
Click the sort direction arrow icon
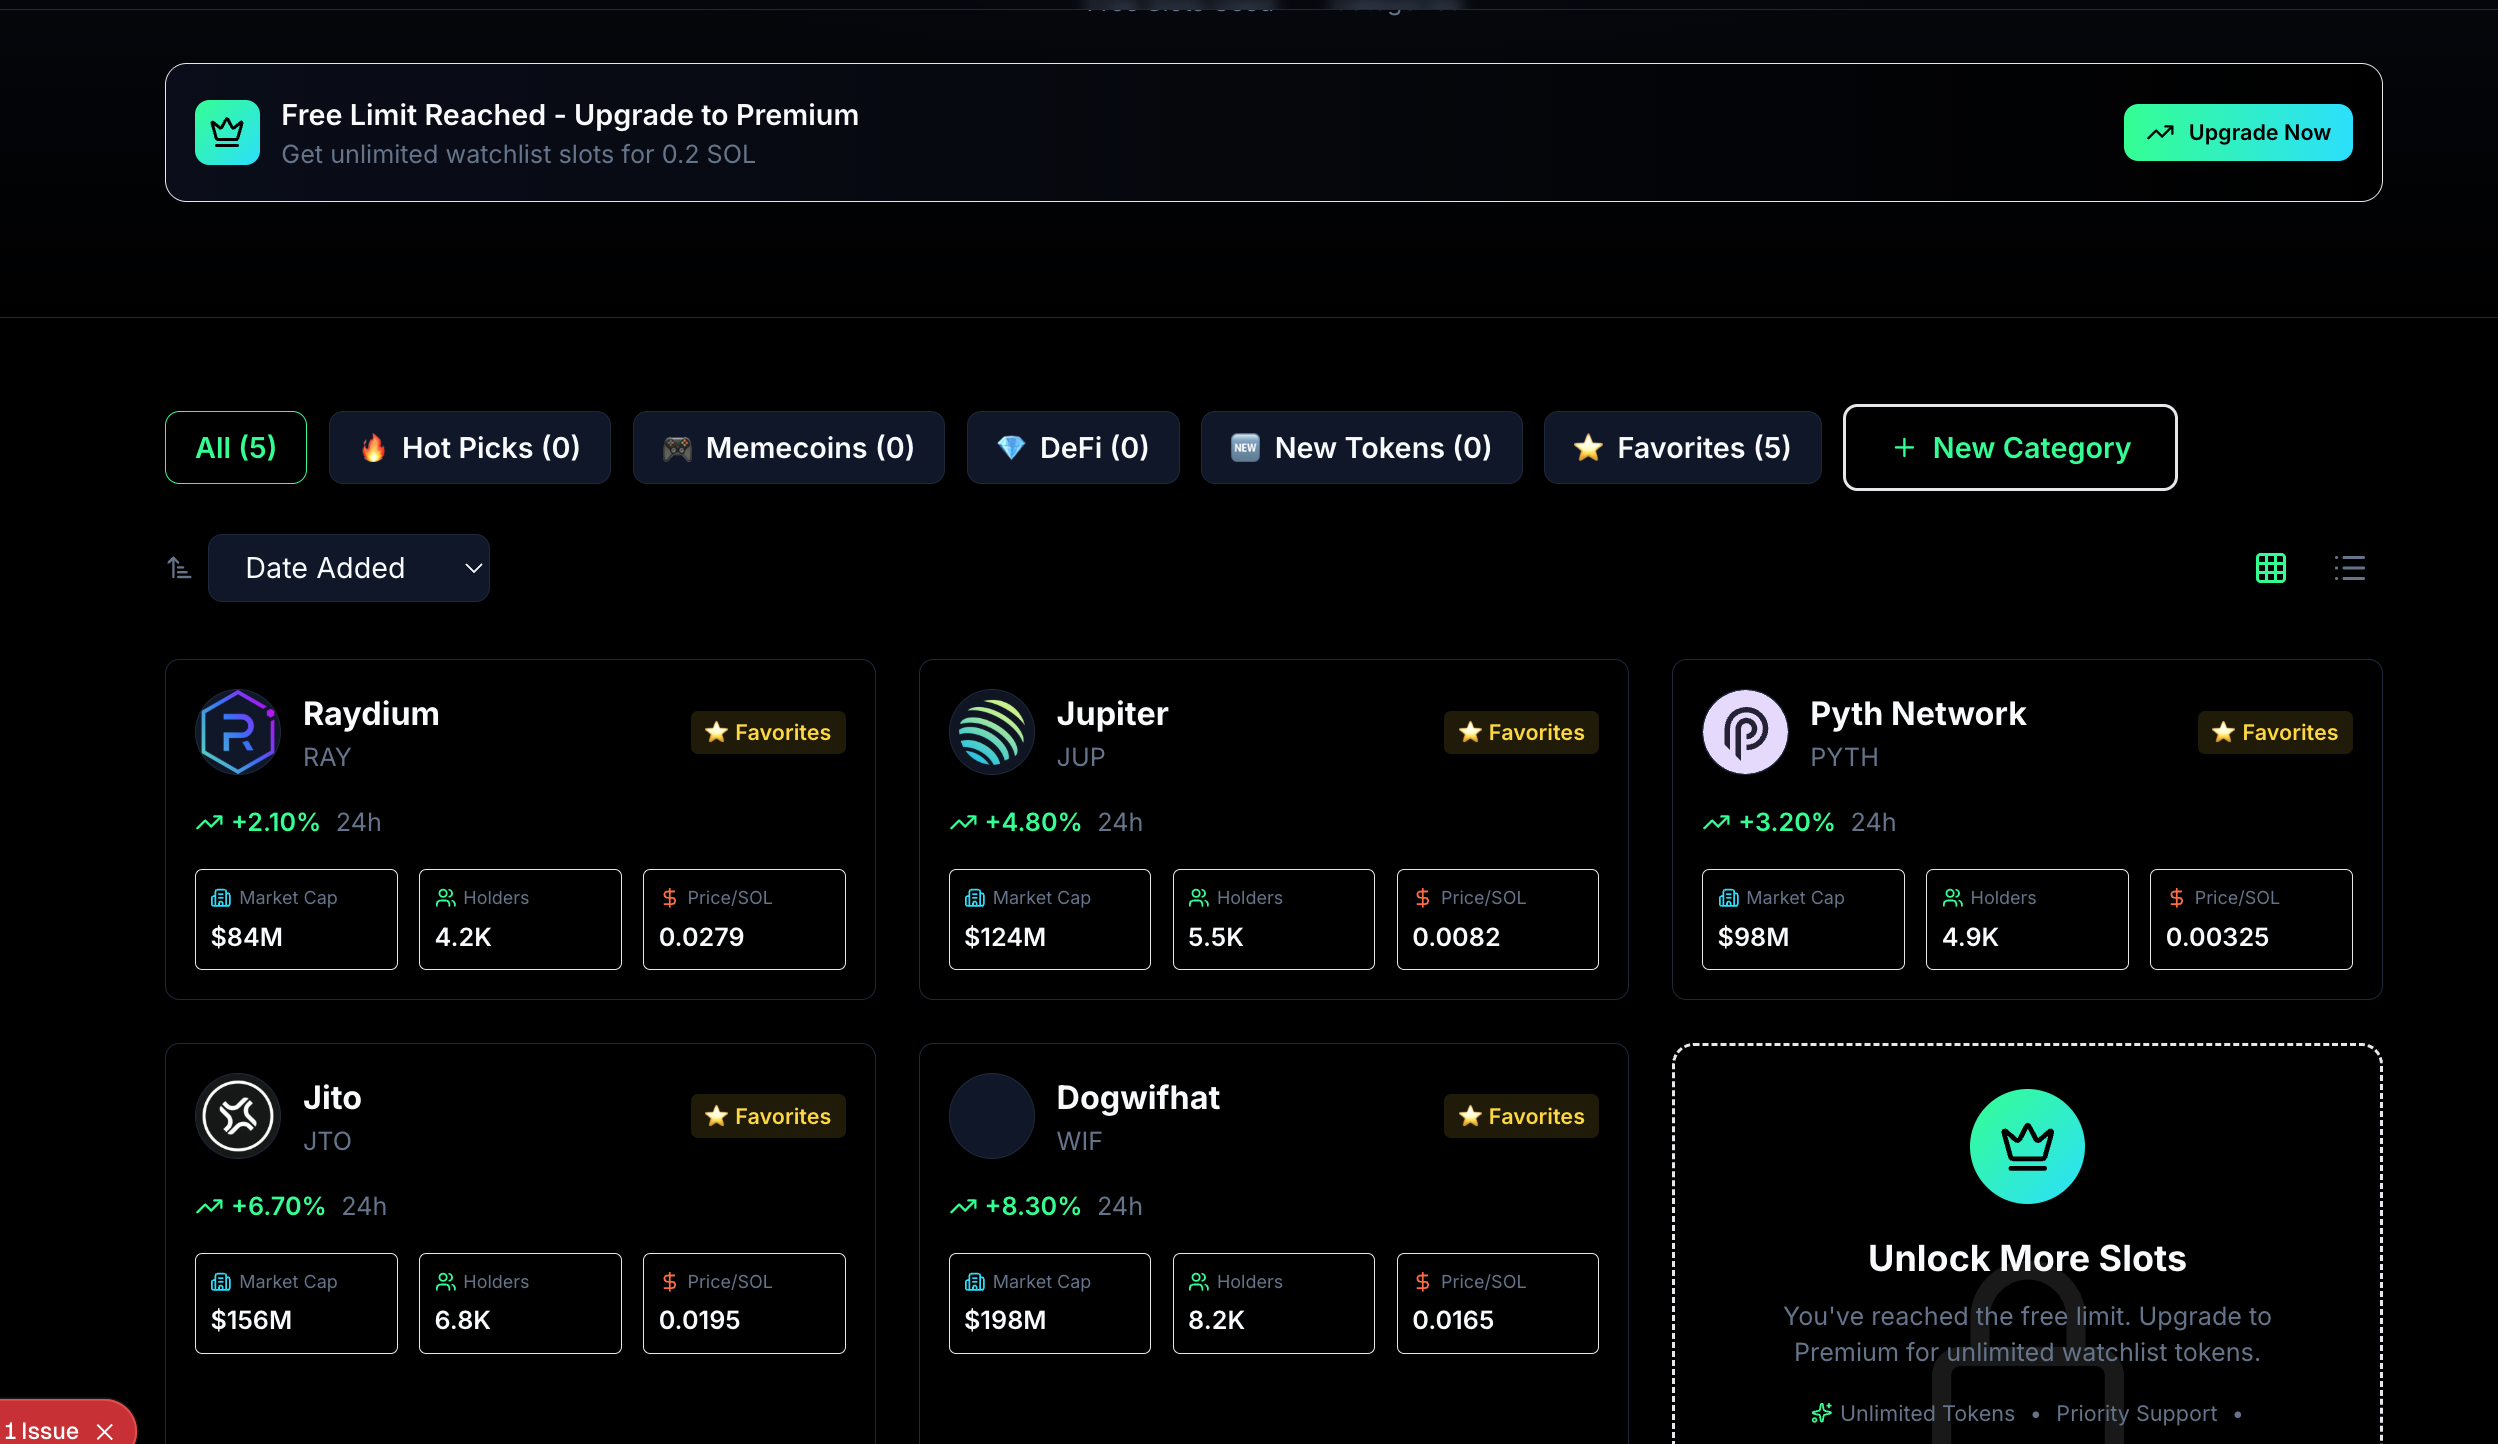click(179, 568)
